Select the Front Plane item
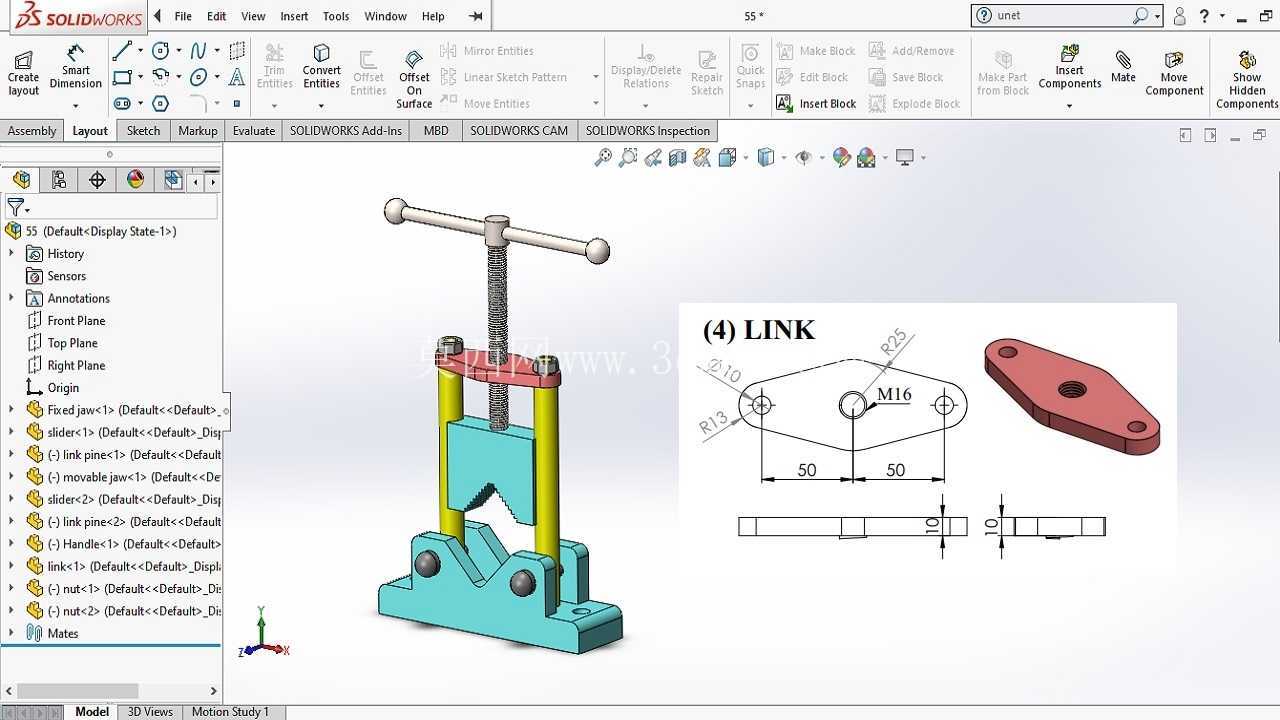This screenshot has width=1280, height=720. (67, 321)
